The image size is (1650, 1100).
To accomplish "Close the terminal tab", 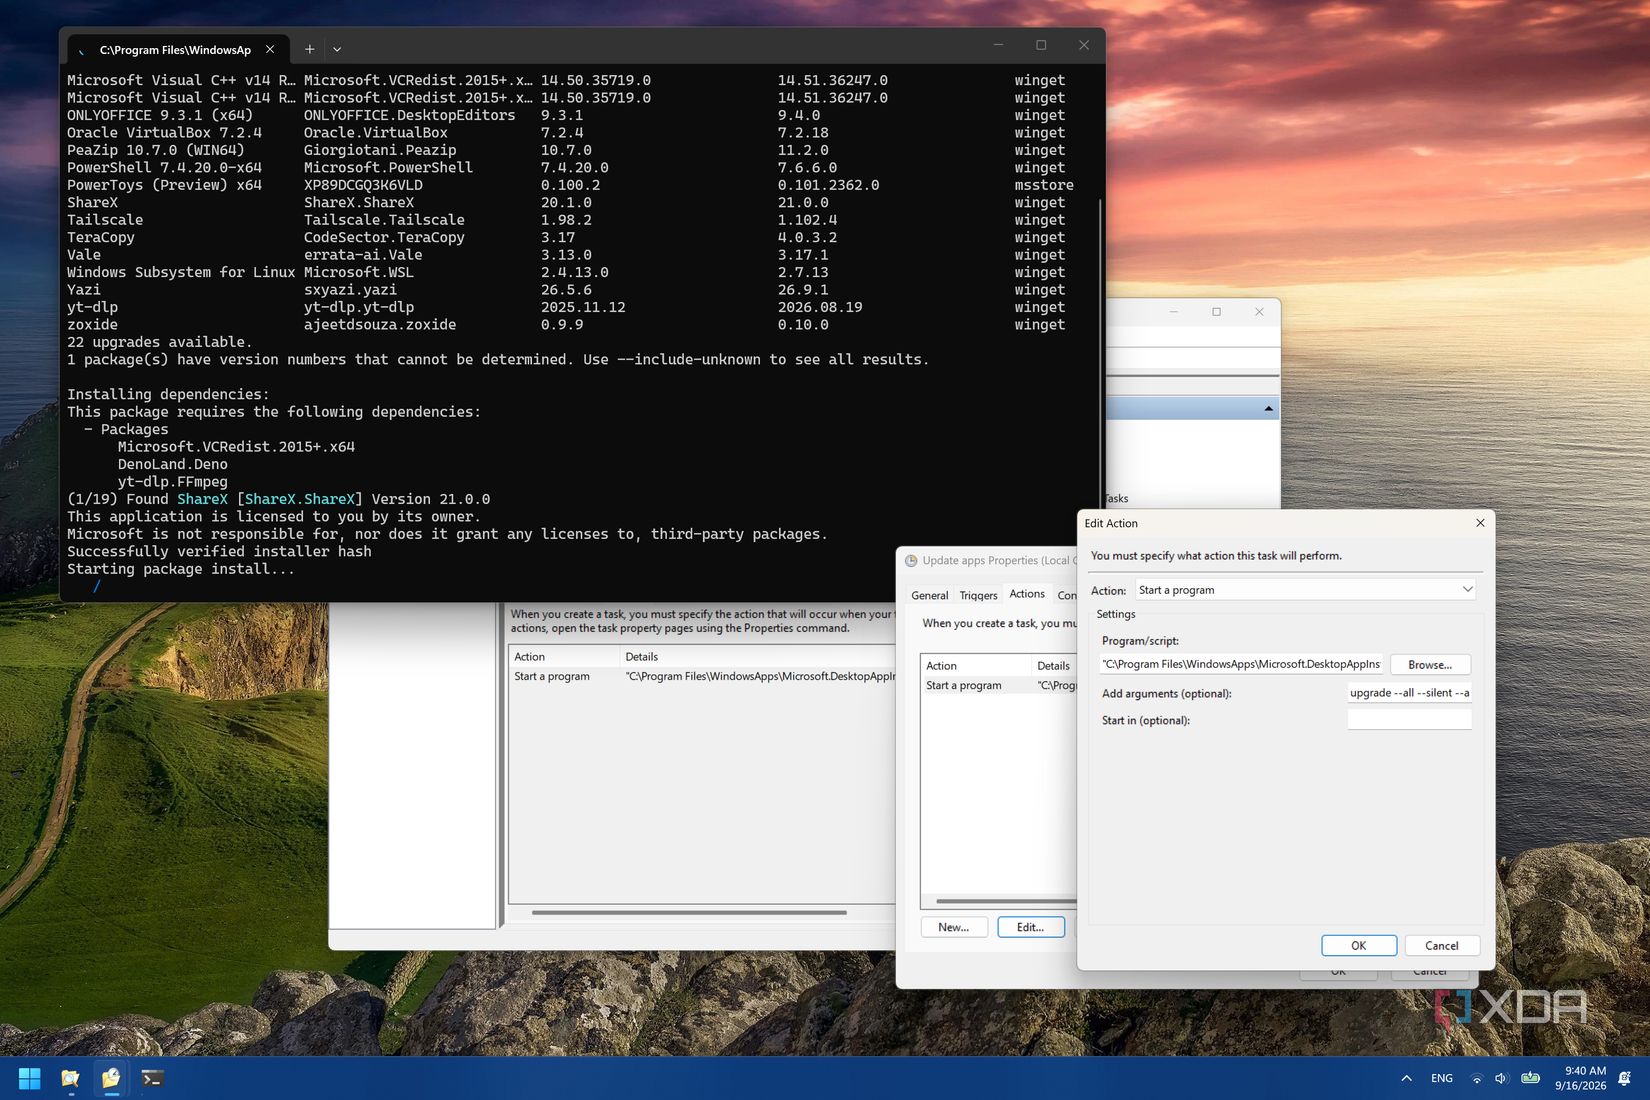I will (x=270, y=49).
